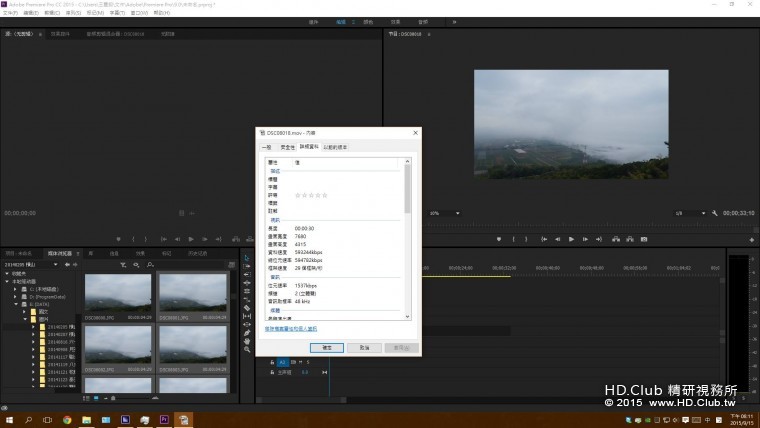Viewport: 760px width, 428px height.
Task: Select the Selection tool in the tools panel
Action: 247,258
